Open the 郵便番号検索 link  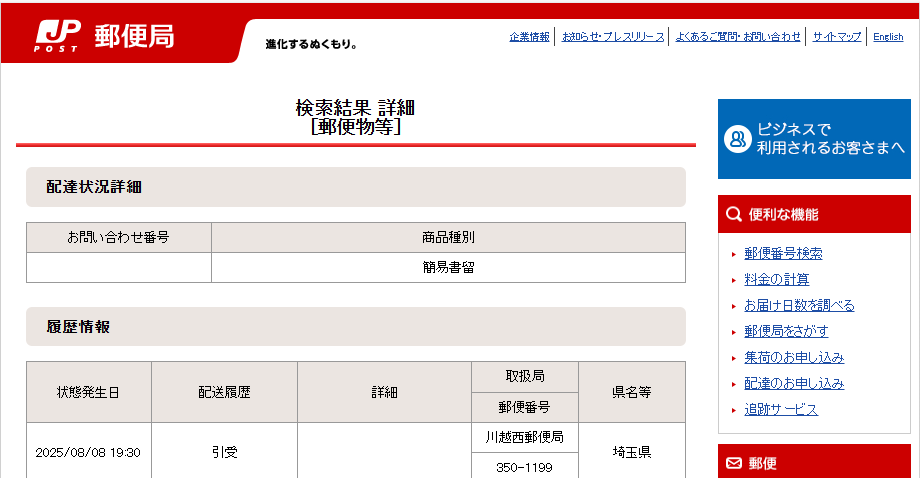click(783, 254)
